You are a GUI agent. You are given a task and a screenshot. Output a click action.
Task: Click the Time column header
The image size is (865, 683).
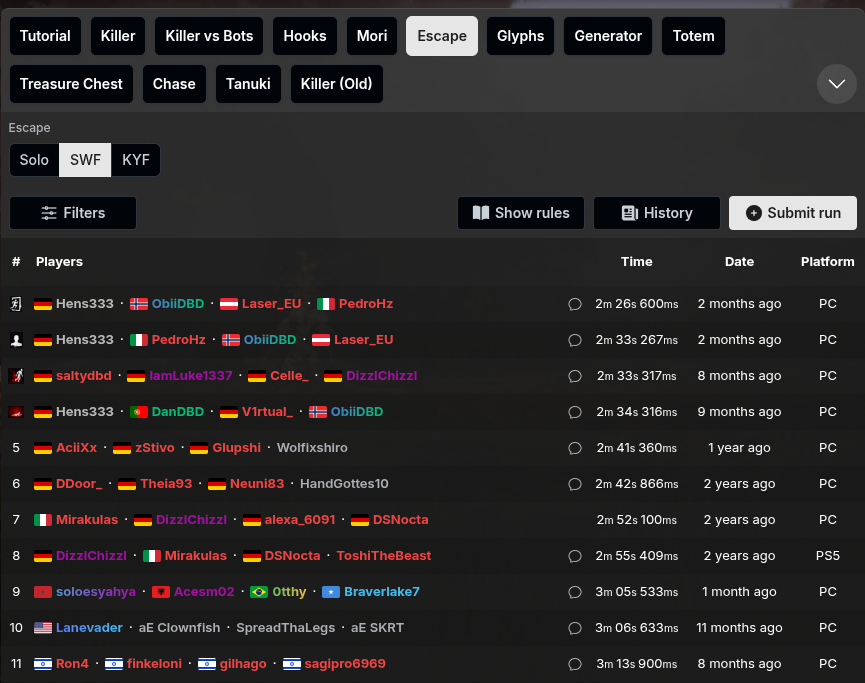tap(637, 262)
